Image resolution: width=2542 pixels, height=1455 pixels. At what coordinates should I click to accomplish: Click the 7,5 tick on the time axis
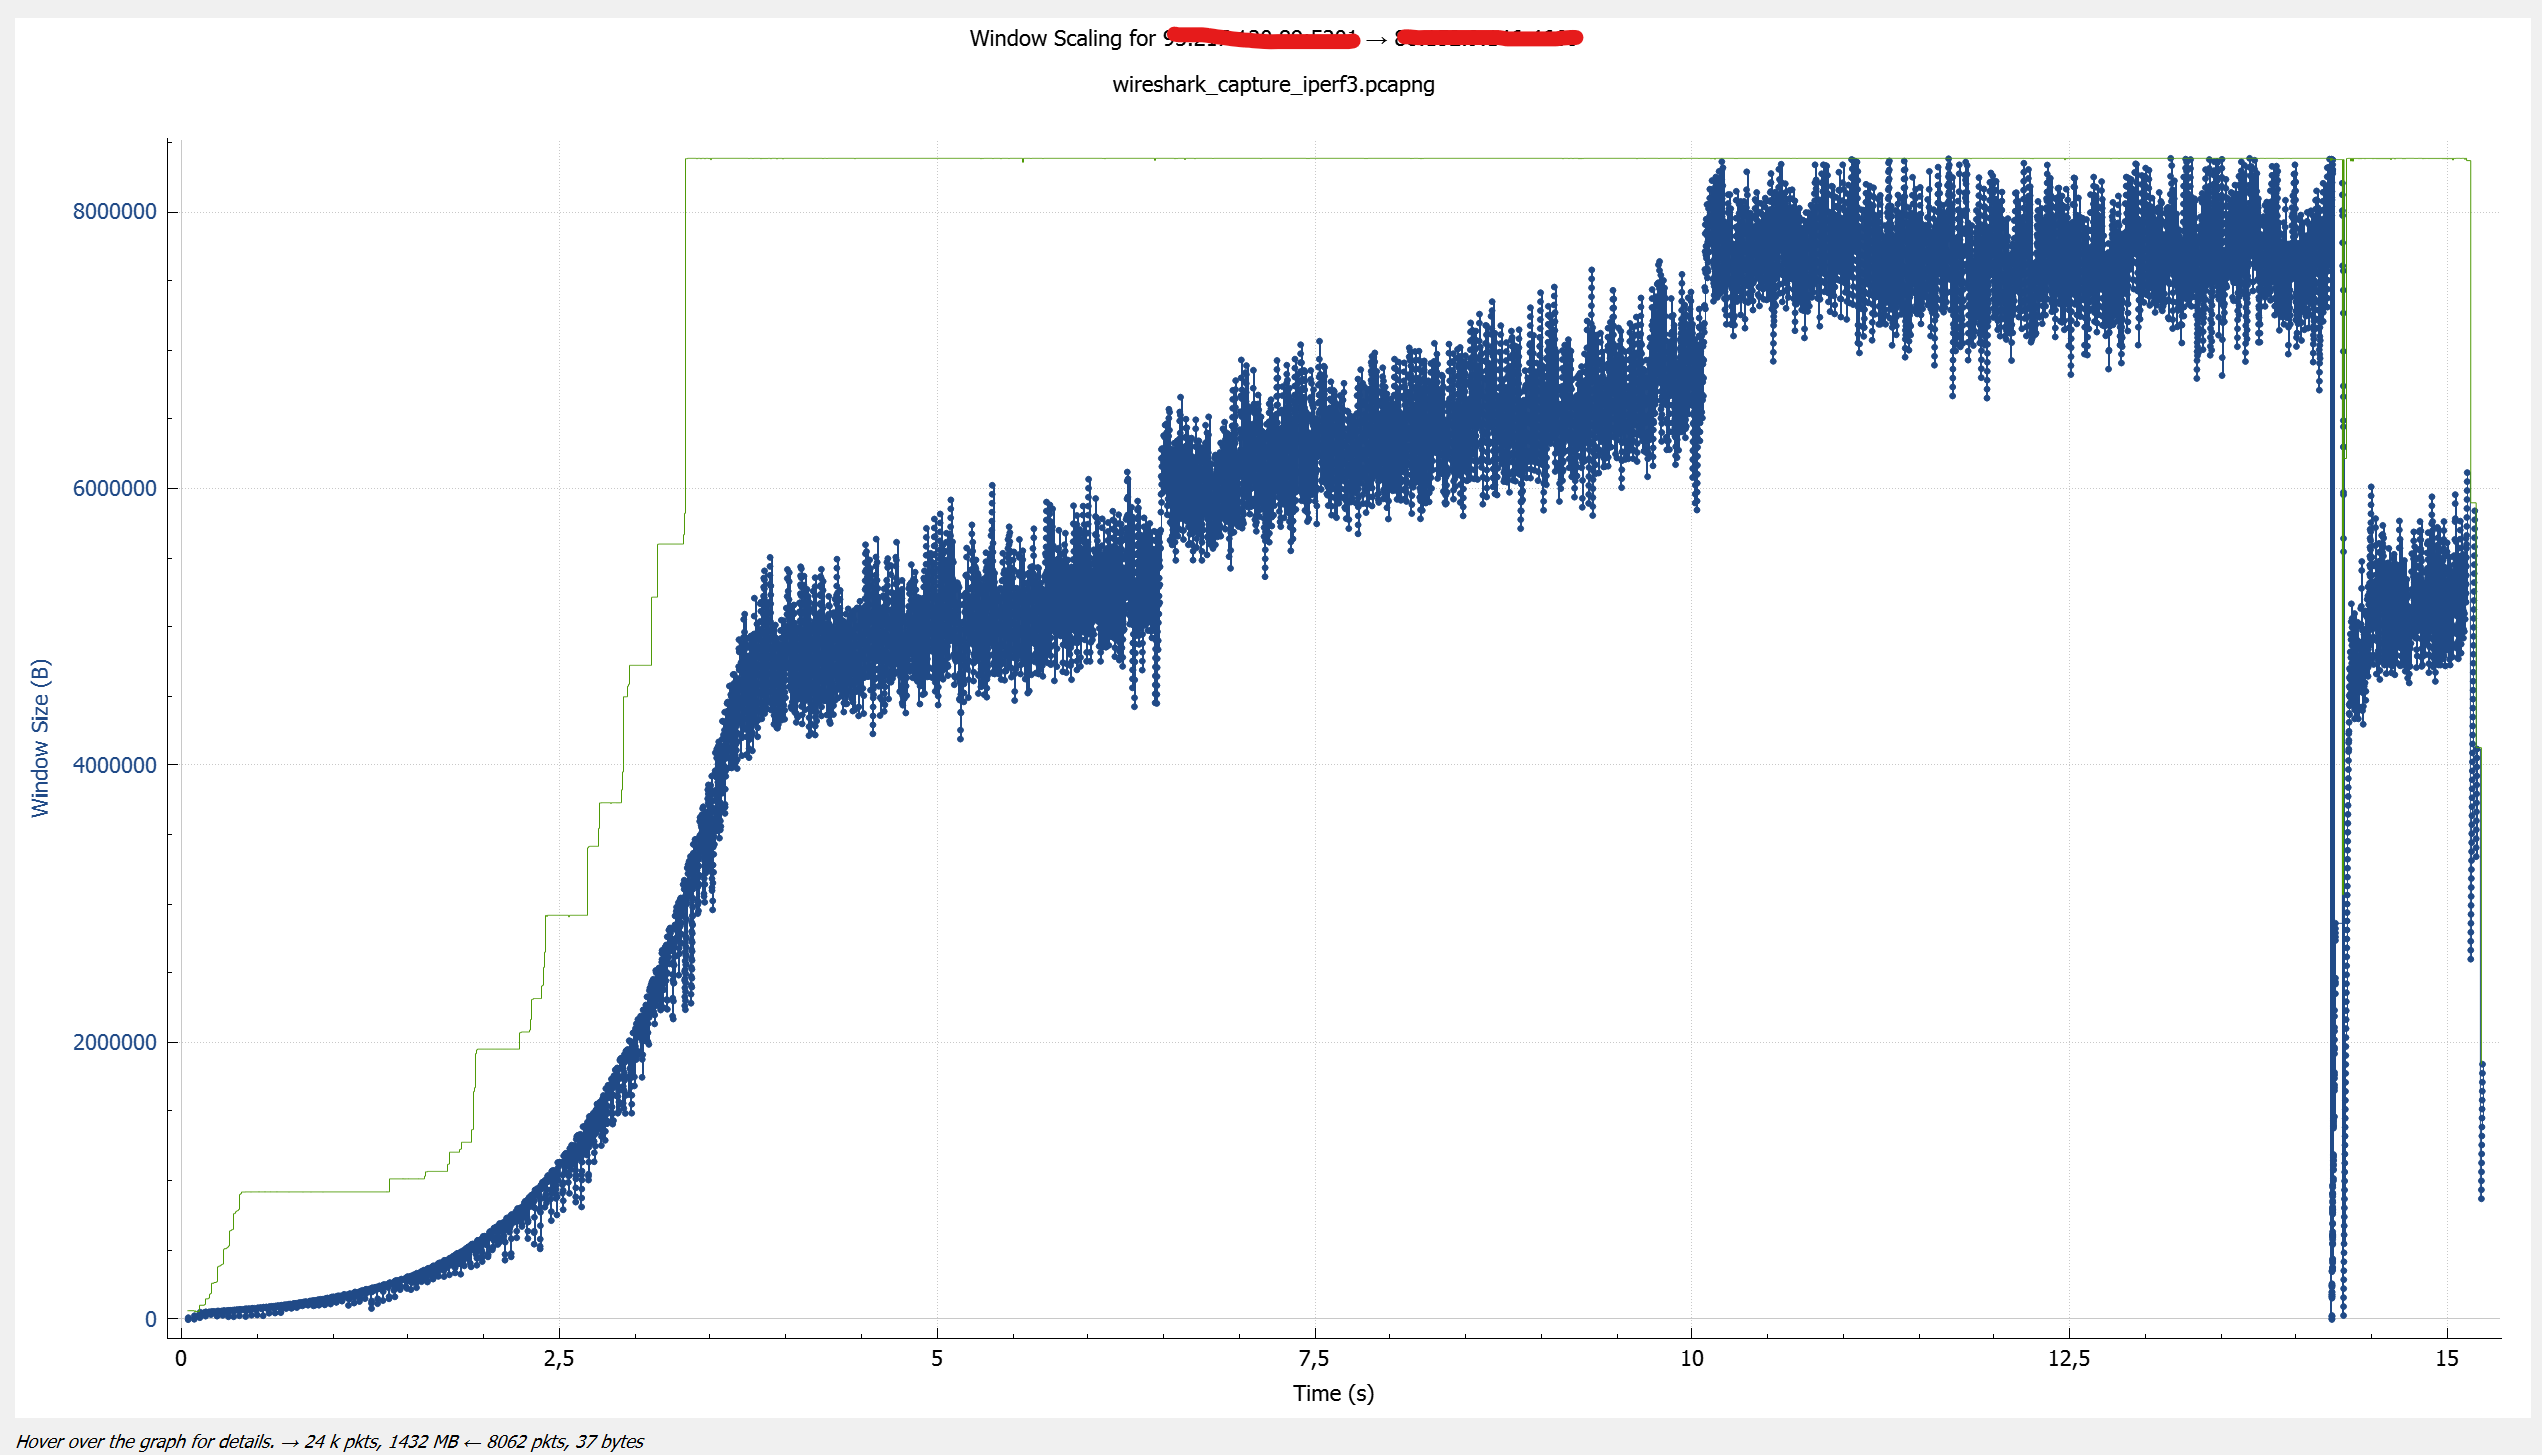point(1313,1358)
